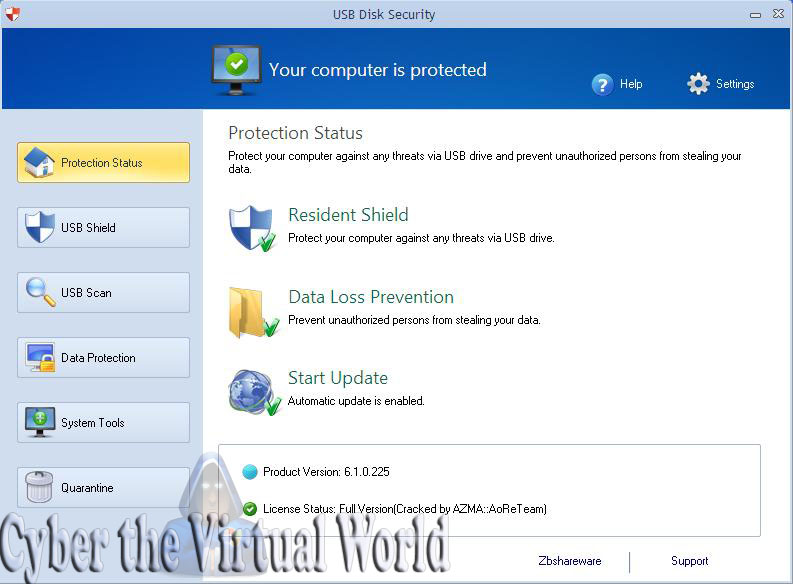Click the trash bin icon on Quarantine
The height and width of the screenshot is (584, 793).
(x=39, y=487)
